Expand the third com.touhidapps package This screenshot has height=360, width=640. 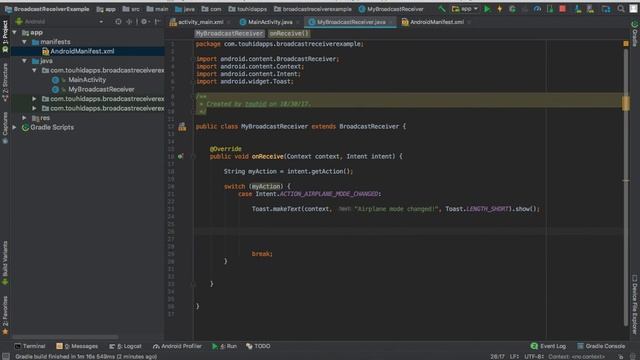[x=34, y=108]
